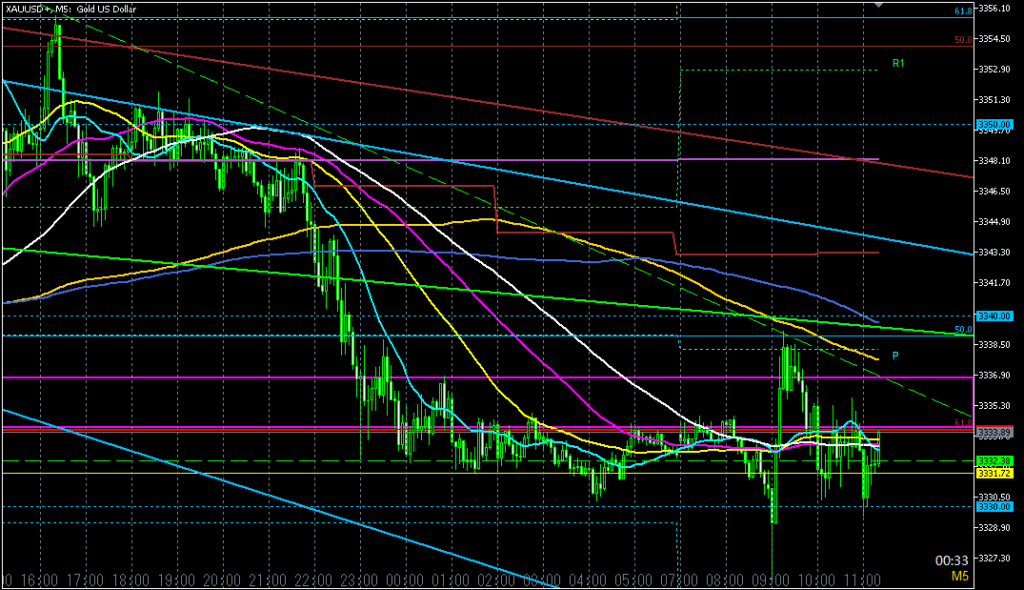Click the 02:00 time axis label
The image size is (1024, 590).
496,581
